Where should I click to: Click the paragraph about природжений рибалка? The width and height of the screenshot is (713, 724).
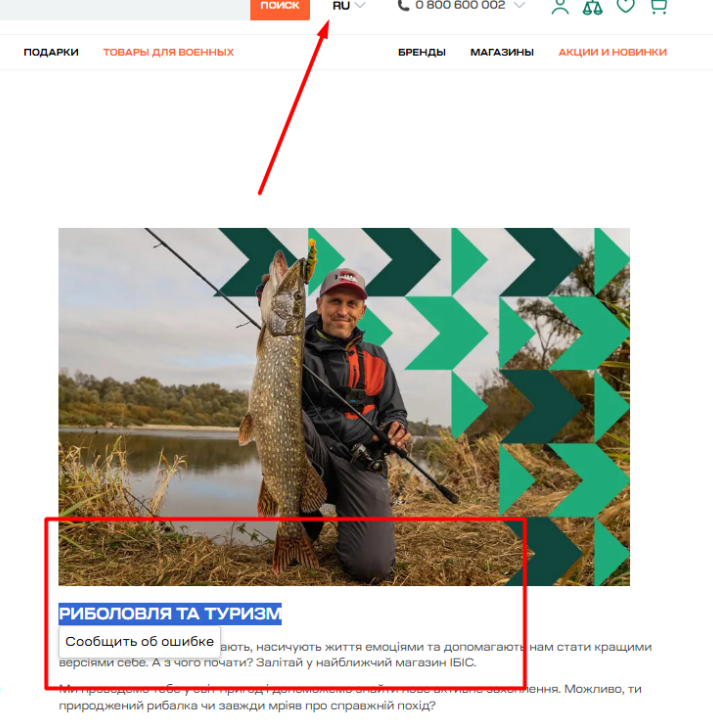[350, 697]
